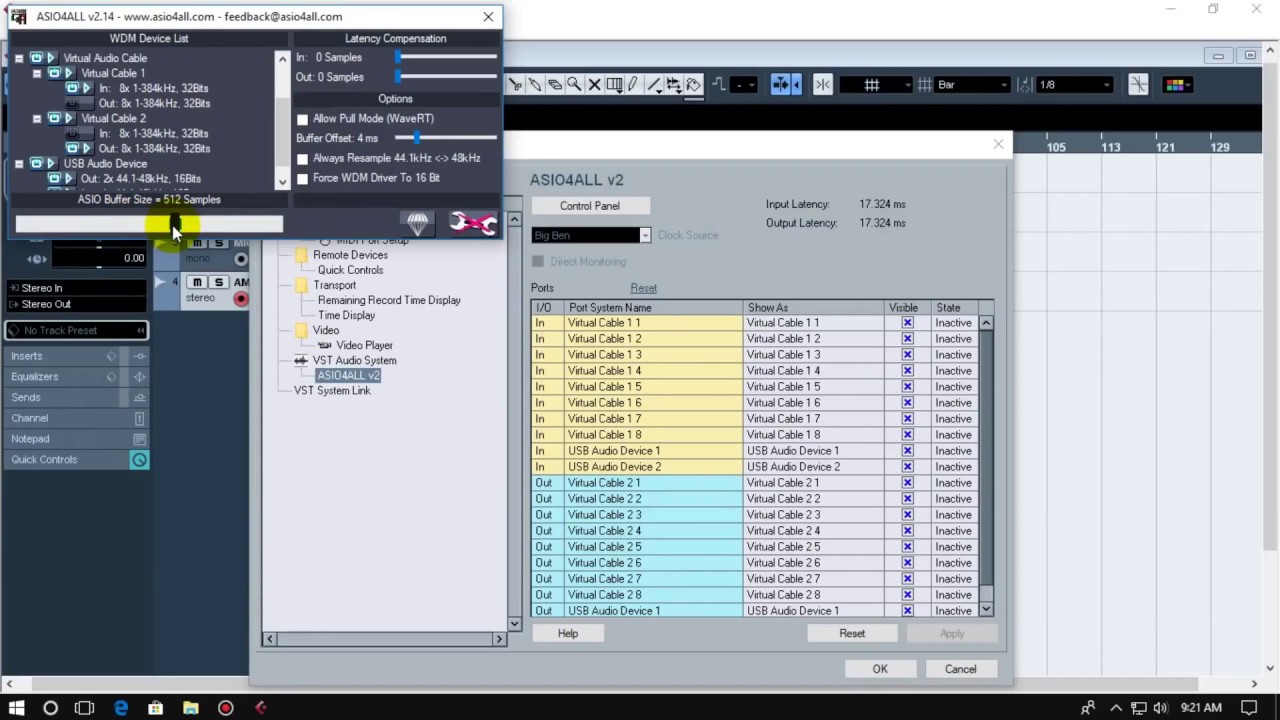Select the Draw pencil tool
The image size is (1280, 720).
coord(633,85)
